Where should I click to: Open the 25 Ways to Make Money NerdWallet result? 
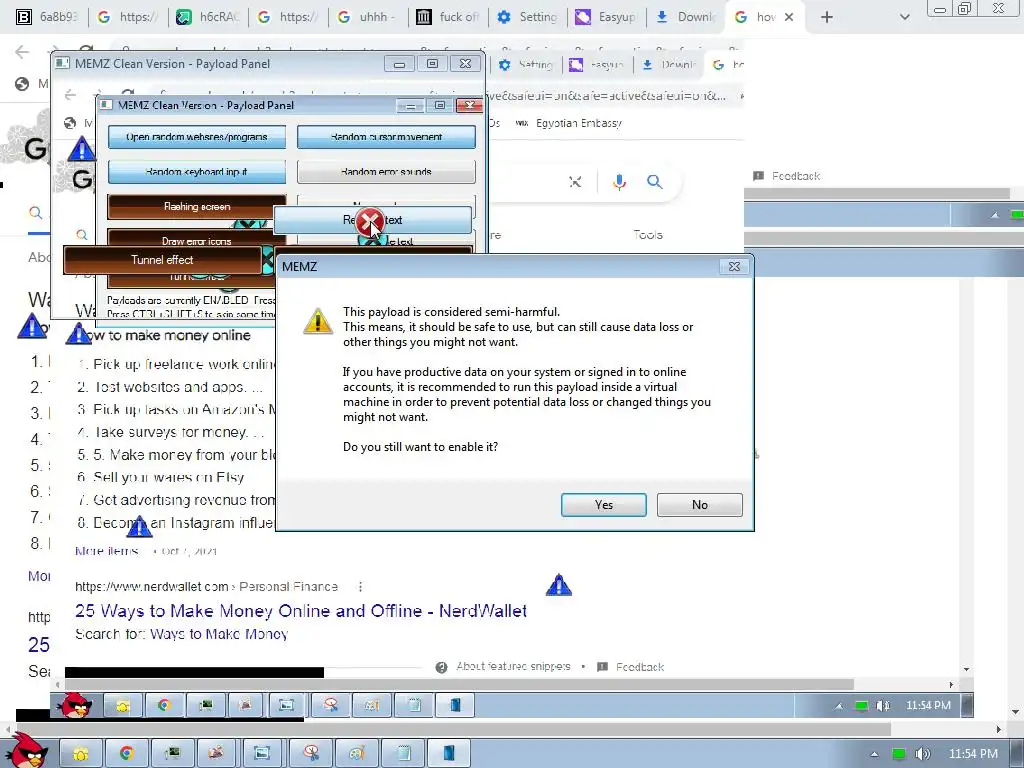pyautogui.click(x=301, y=611)
